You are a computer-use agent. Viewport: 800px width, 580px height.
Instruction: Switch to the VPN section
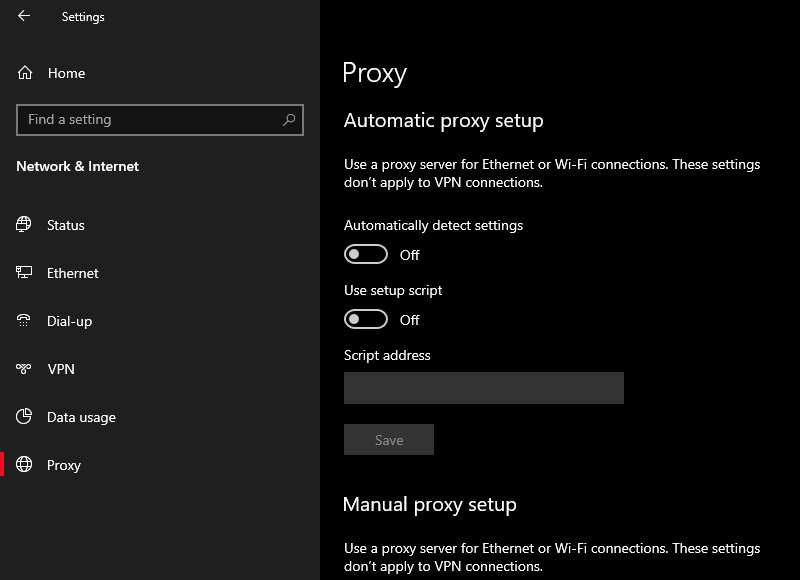pyautogui.click(x=63, y=369)
